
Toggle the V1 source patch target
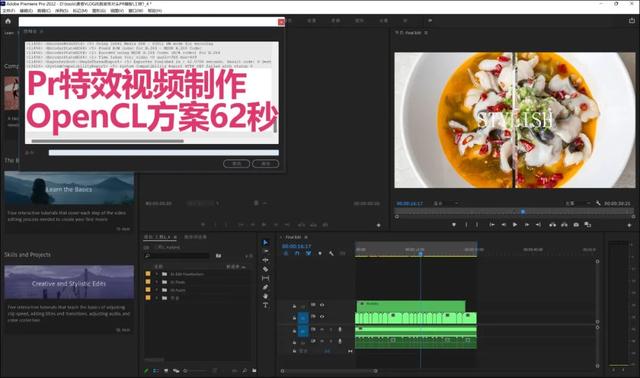pos(303,318)
